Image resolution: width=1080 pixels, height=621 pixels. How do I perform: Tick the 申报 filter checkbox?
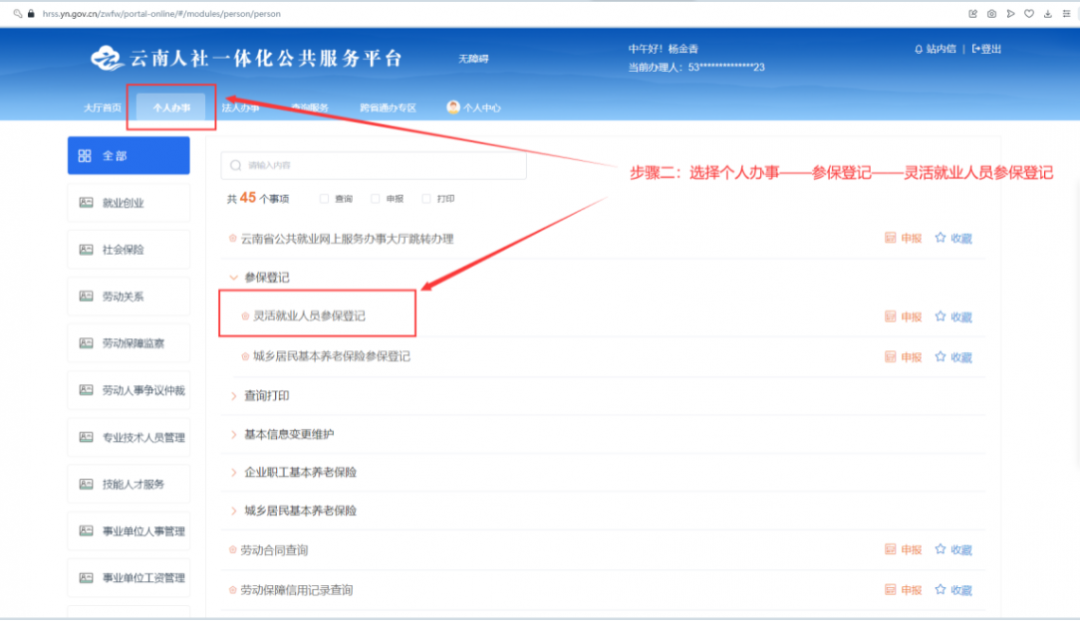click(375, 199)
